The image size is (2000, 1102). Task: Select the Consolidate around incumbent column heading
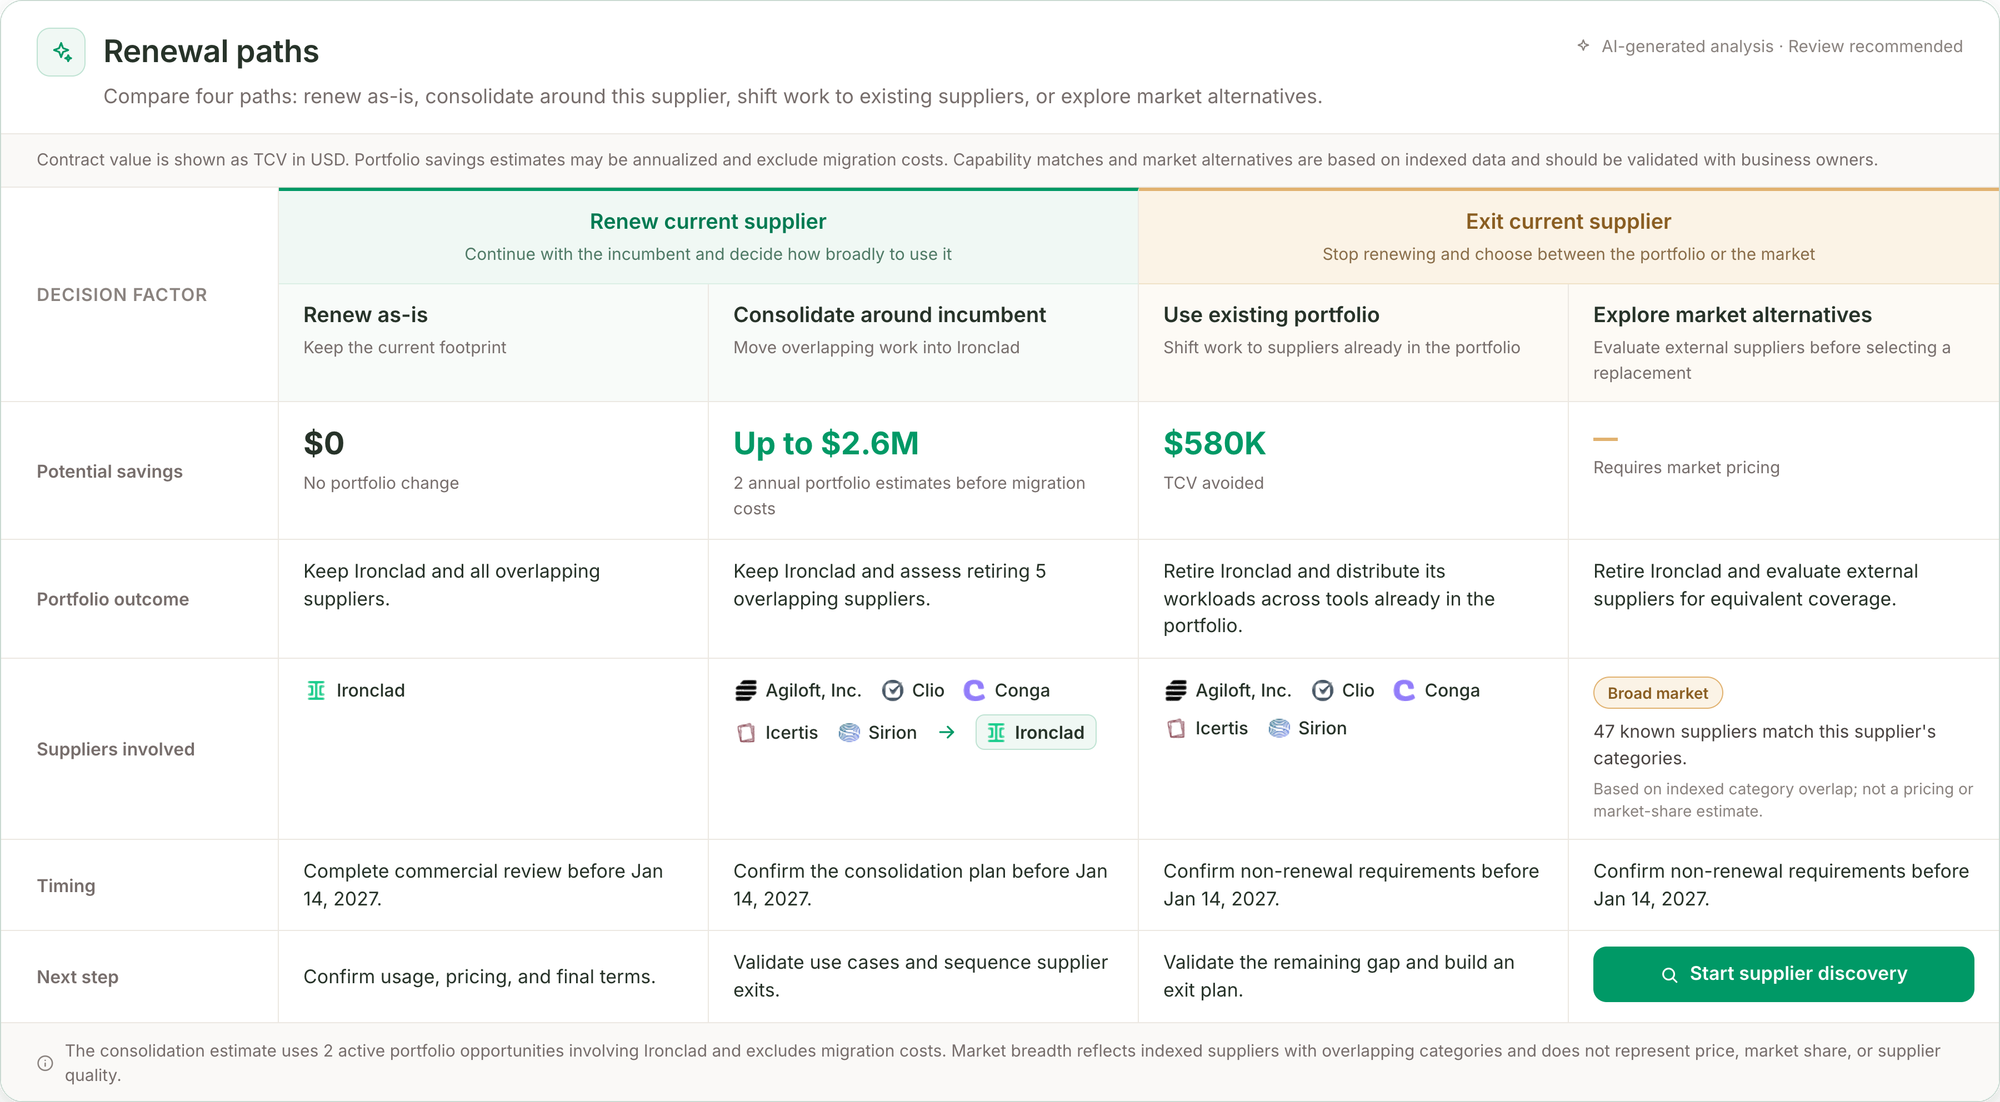click(889, 315)
